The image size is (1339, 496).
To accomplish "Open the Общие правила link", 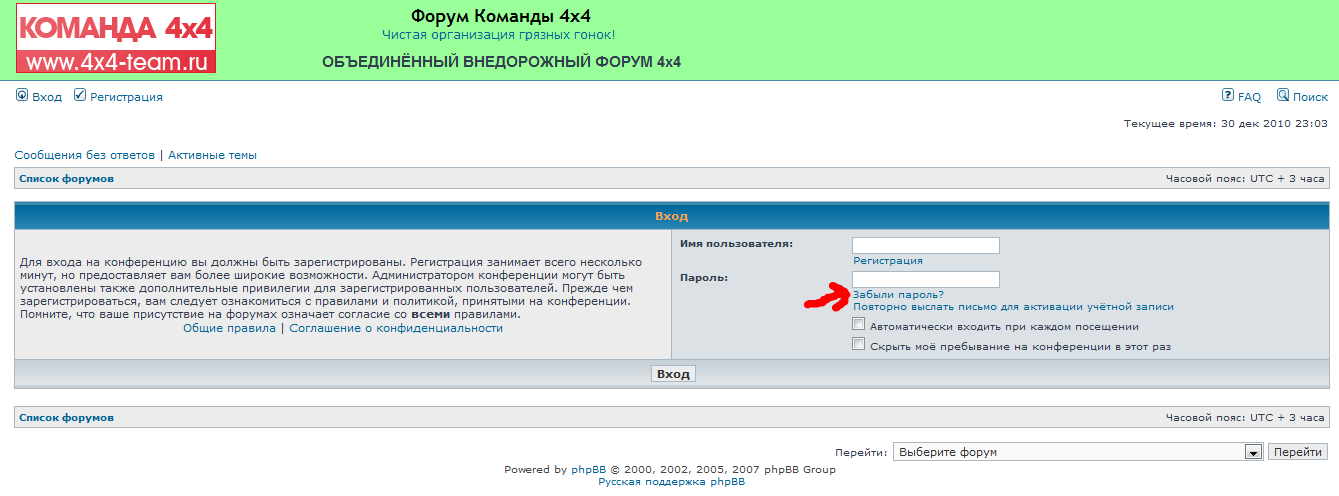I will click(229, 328).
